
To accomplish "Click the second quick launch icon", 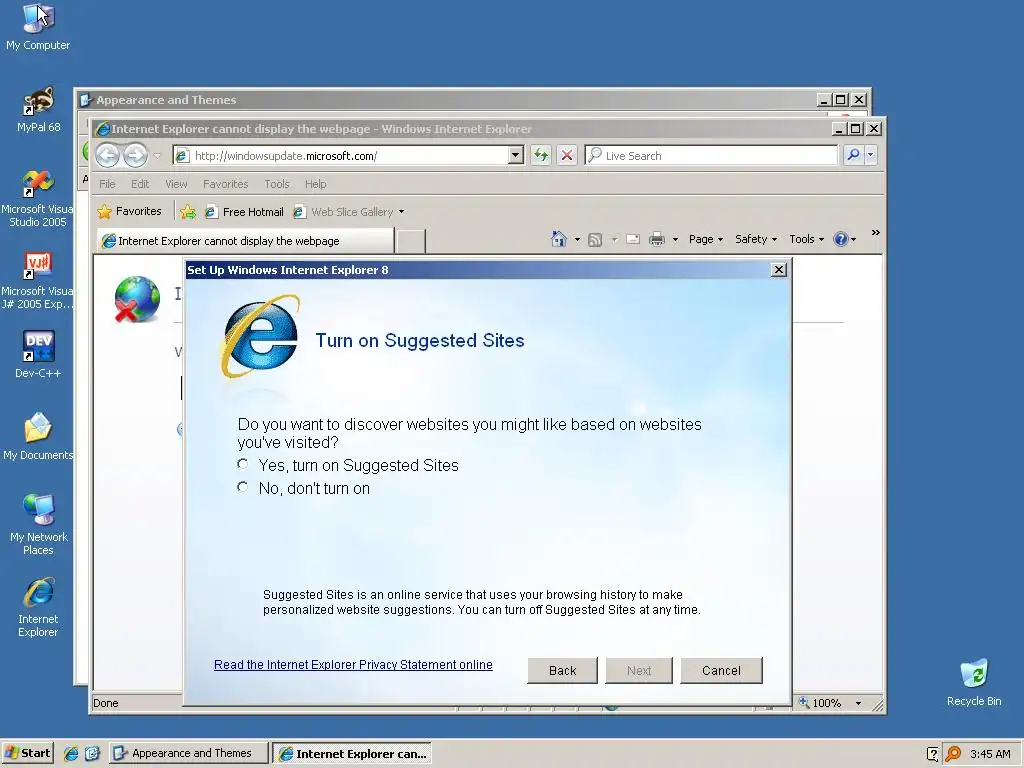I will pyautogui.click(x=92, y=753).
